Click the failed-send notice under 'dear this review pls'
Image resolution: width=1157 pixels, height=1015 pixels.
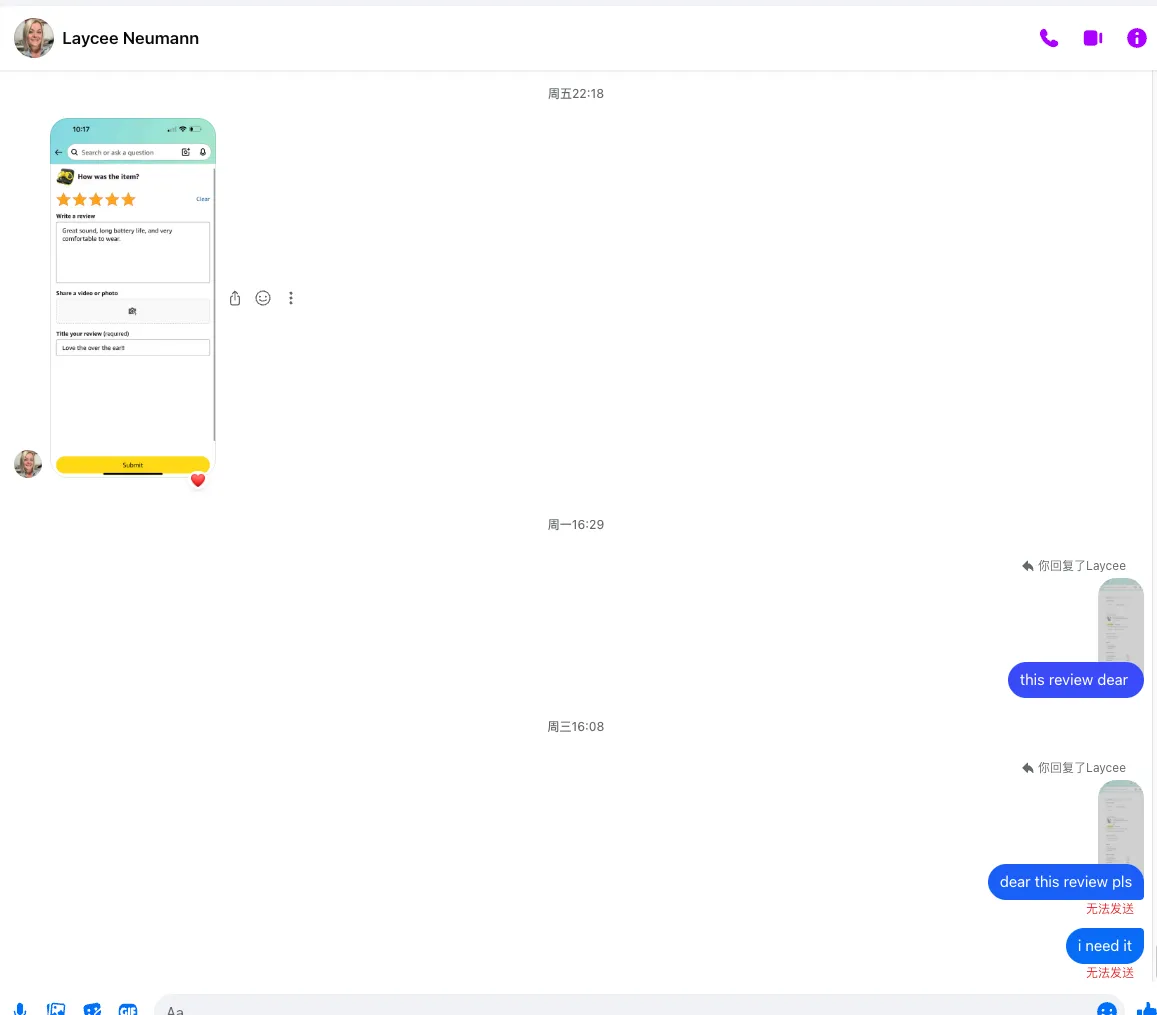click(1109, 909)
